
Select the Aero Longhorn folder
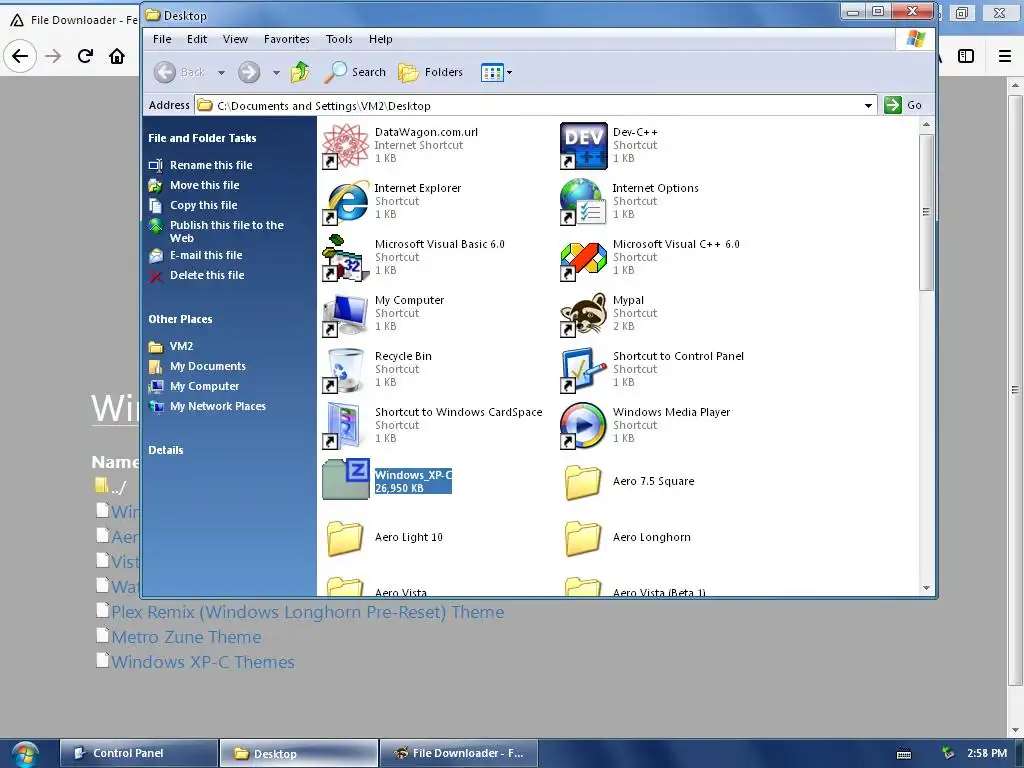point(583,538)
